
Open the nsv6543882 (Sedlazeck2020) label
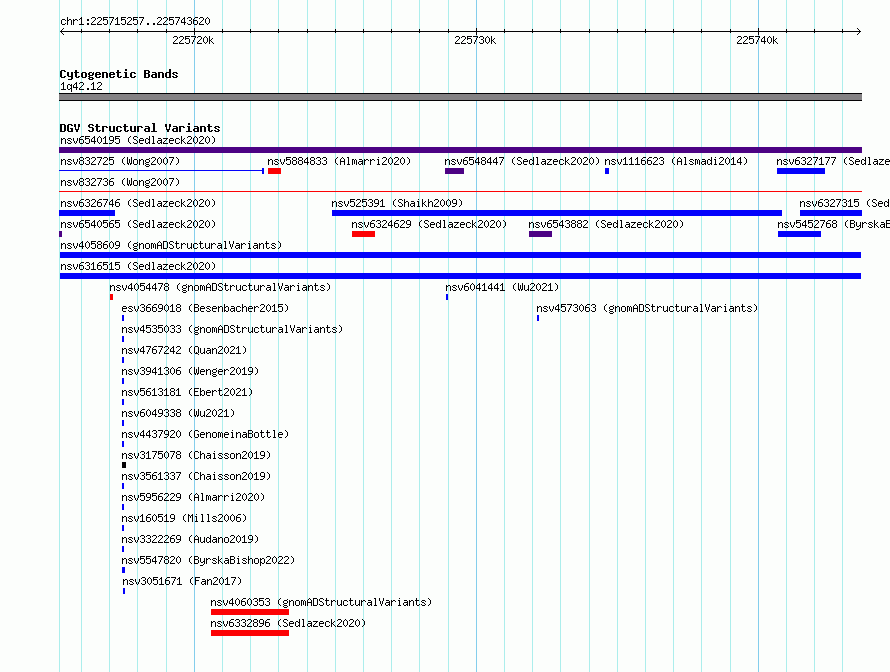(606, 224)
